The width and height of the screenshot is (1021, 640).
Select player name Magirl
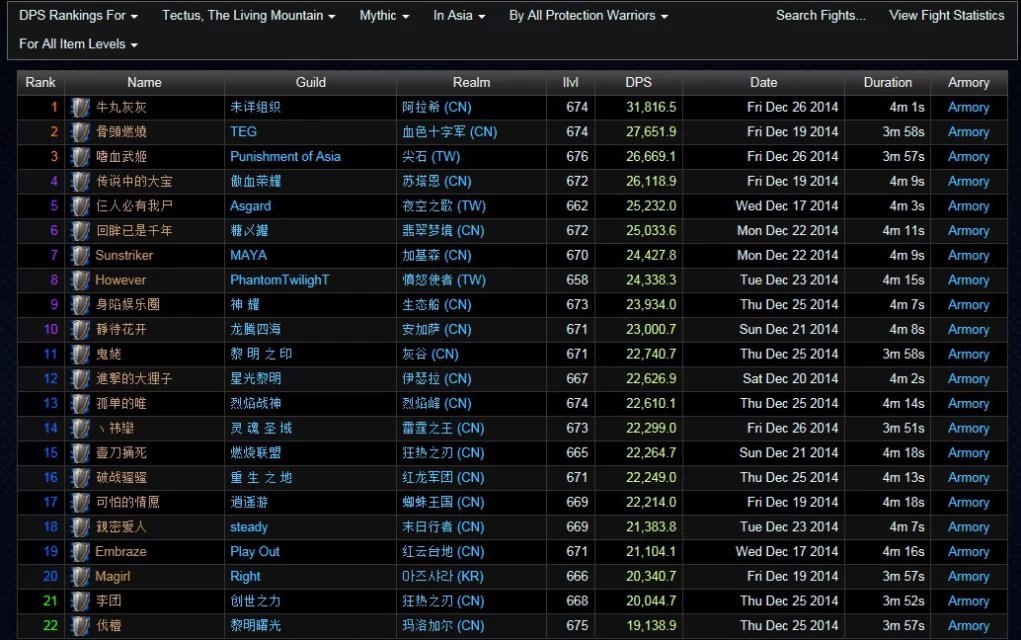pos(113,577)
